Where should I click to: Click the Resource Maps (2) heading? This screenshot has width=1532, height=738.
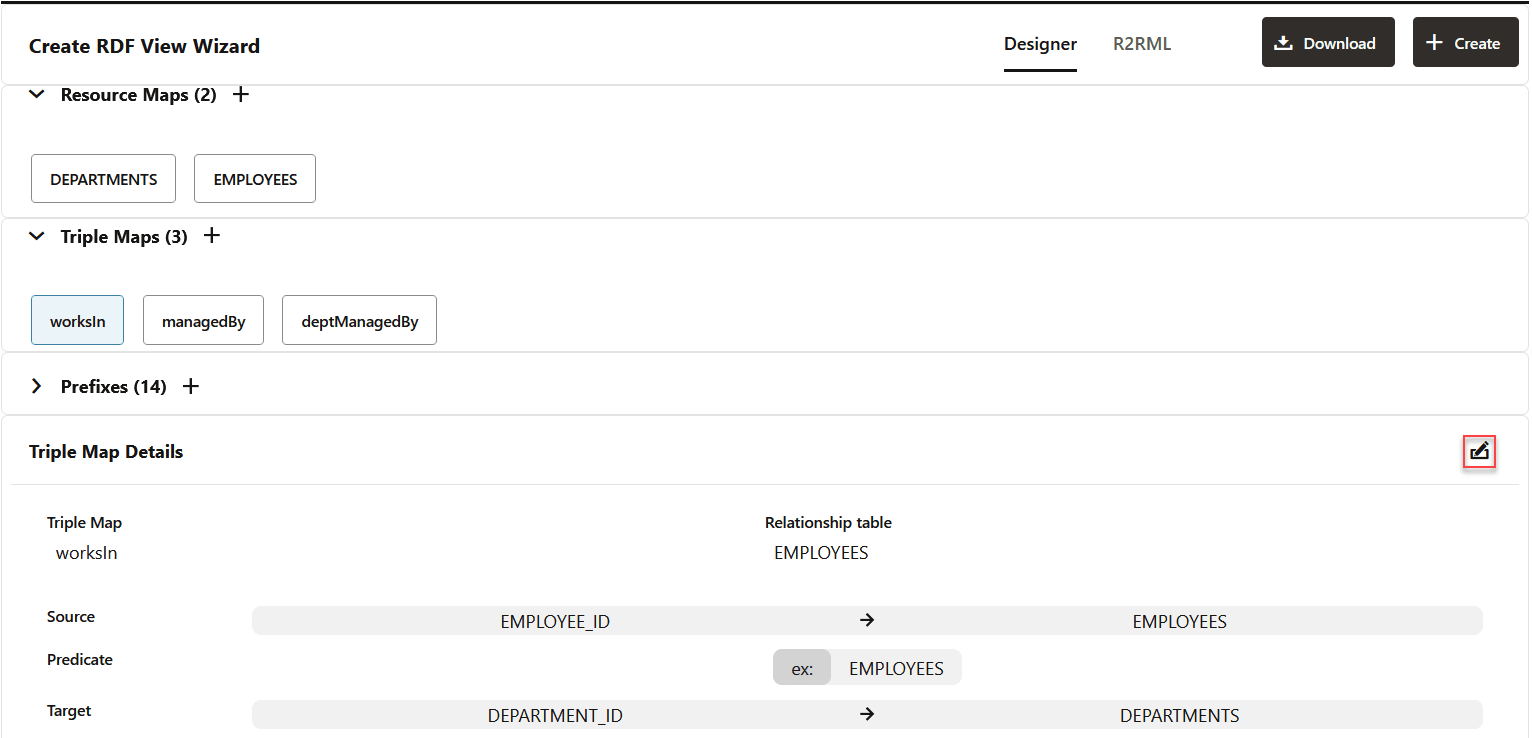click(x=138, y=95)
